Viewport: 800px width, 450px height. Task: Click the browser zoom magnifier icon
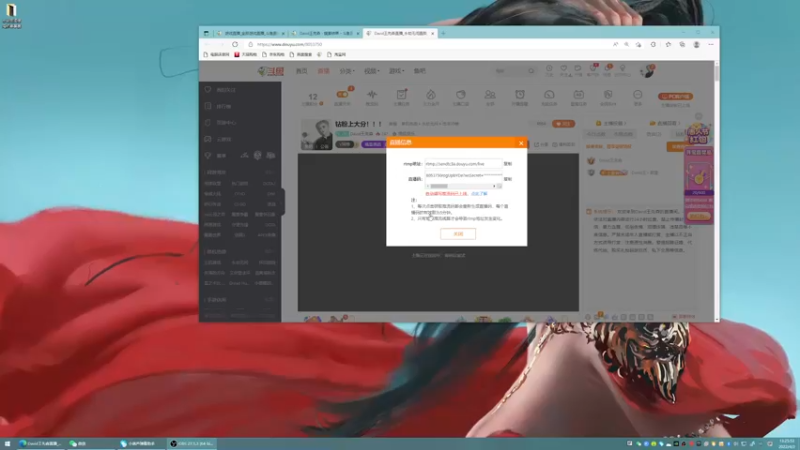click(x=627, y=44)
